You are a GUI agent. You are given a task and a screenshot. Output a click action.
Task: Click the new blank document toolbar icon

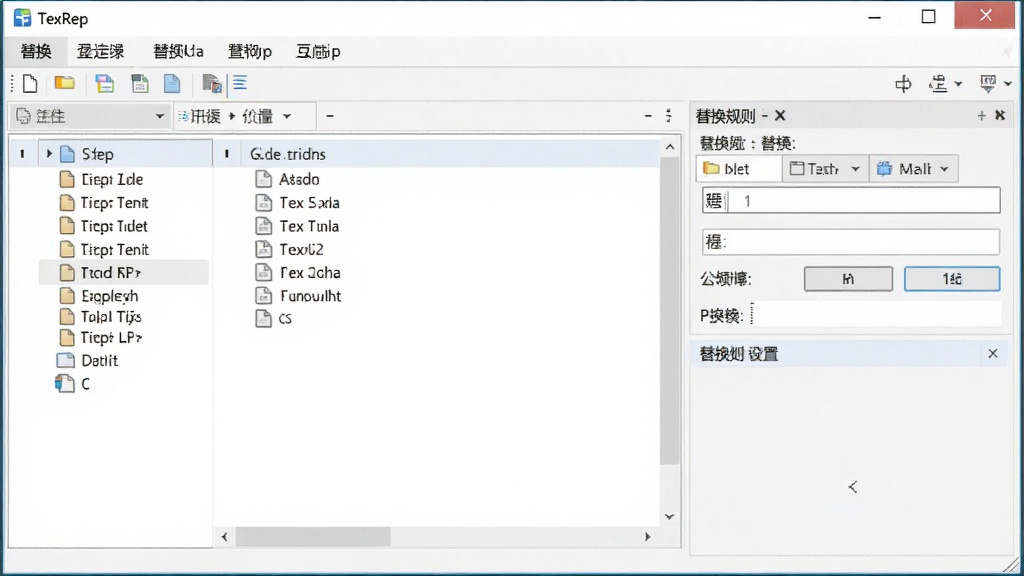point(30,84)
